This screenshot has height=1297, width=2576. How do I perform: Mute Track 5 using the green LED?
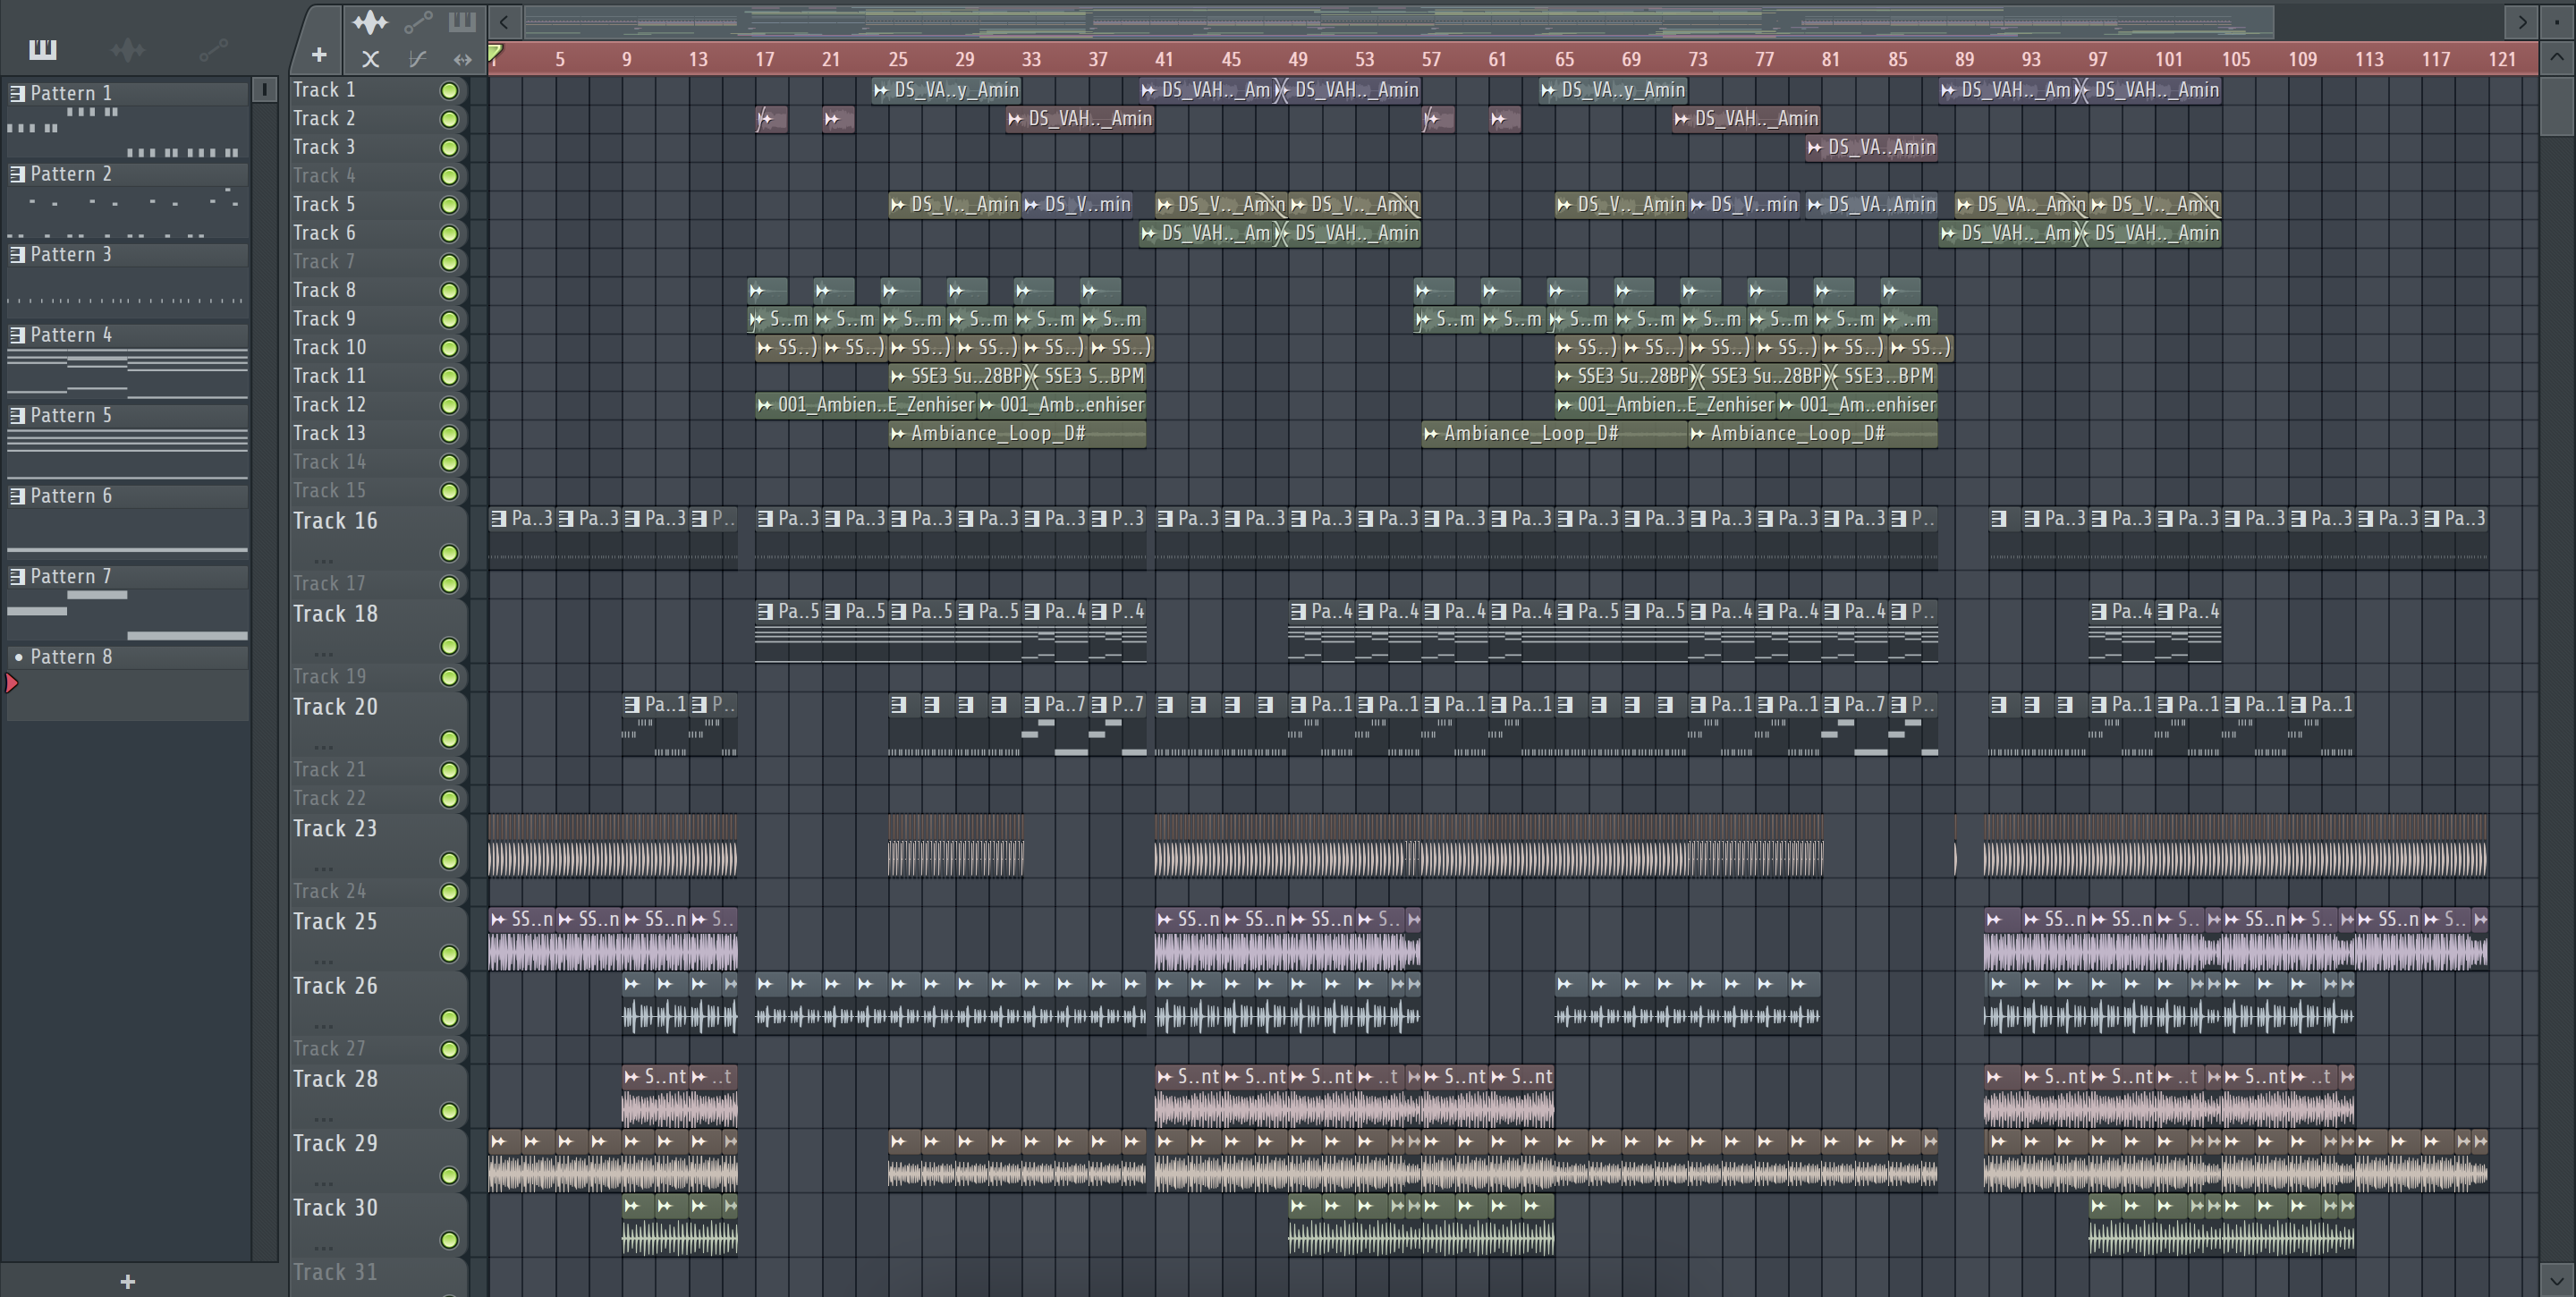450,205
